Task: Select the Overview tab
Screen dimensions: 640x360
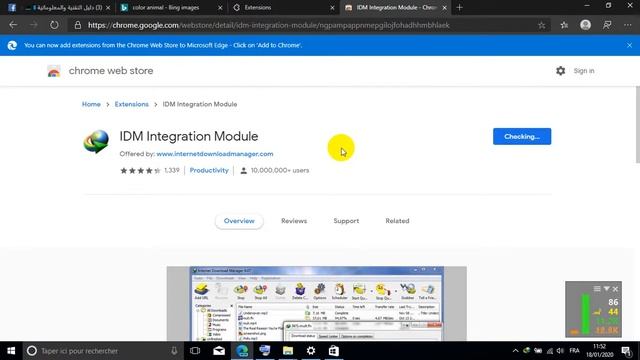Action: pos(239,221)
